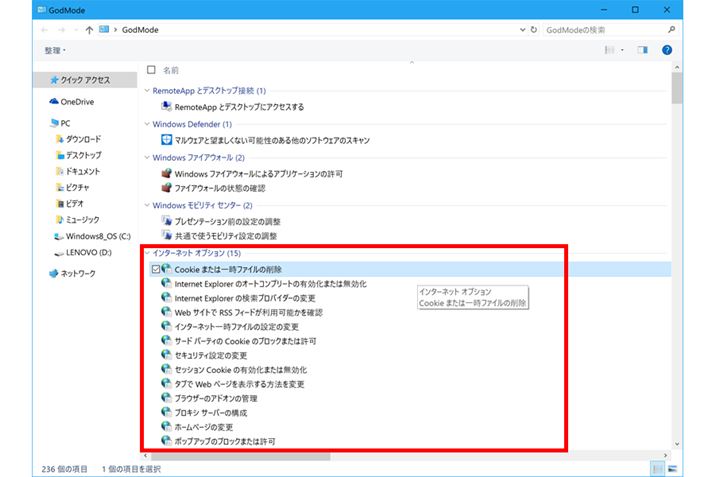Click the vertical scrollbar thumb
The image size is (715, 477).
pos(677,88)
